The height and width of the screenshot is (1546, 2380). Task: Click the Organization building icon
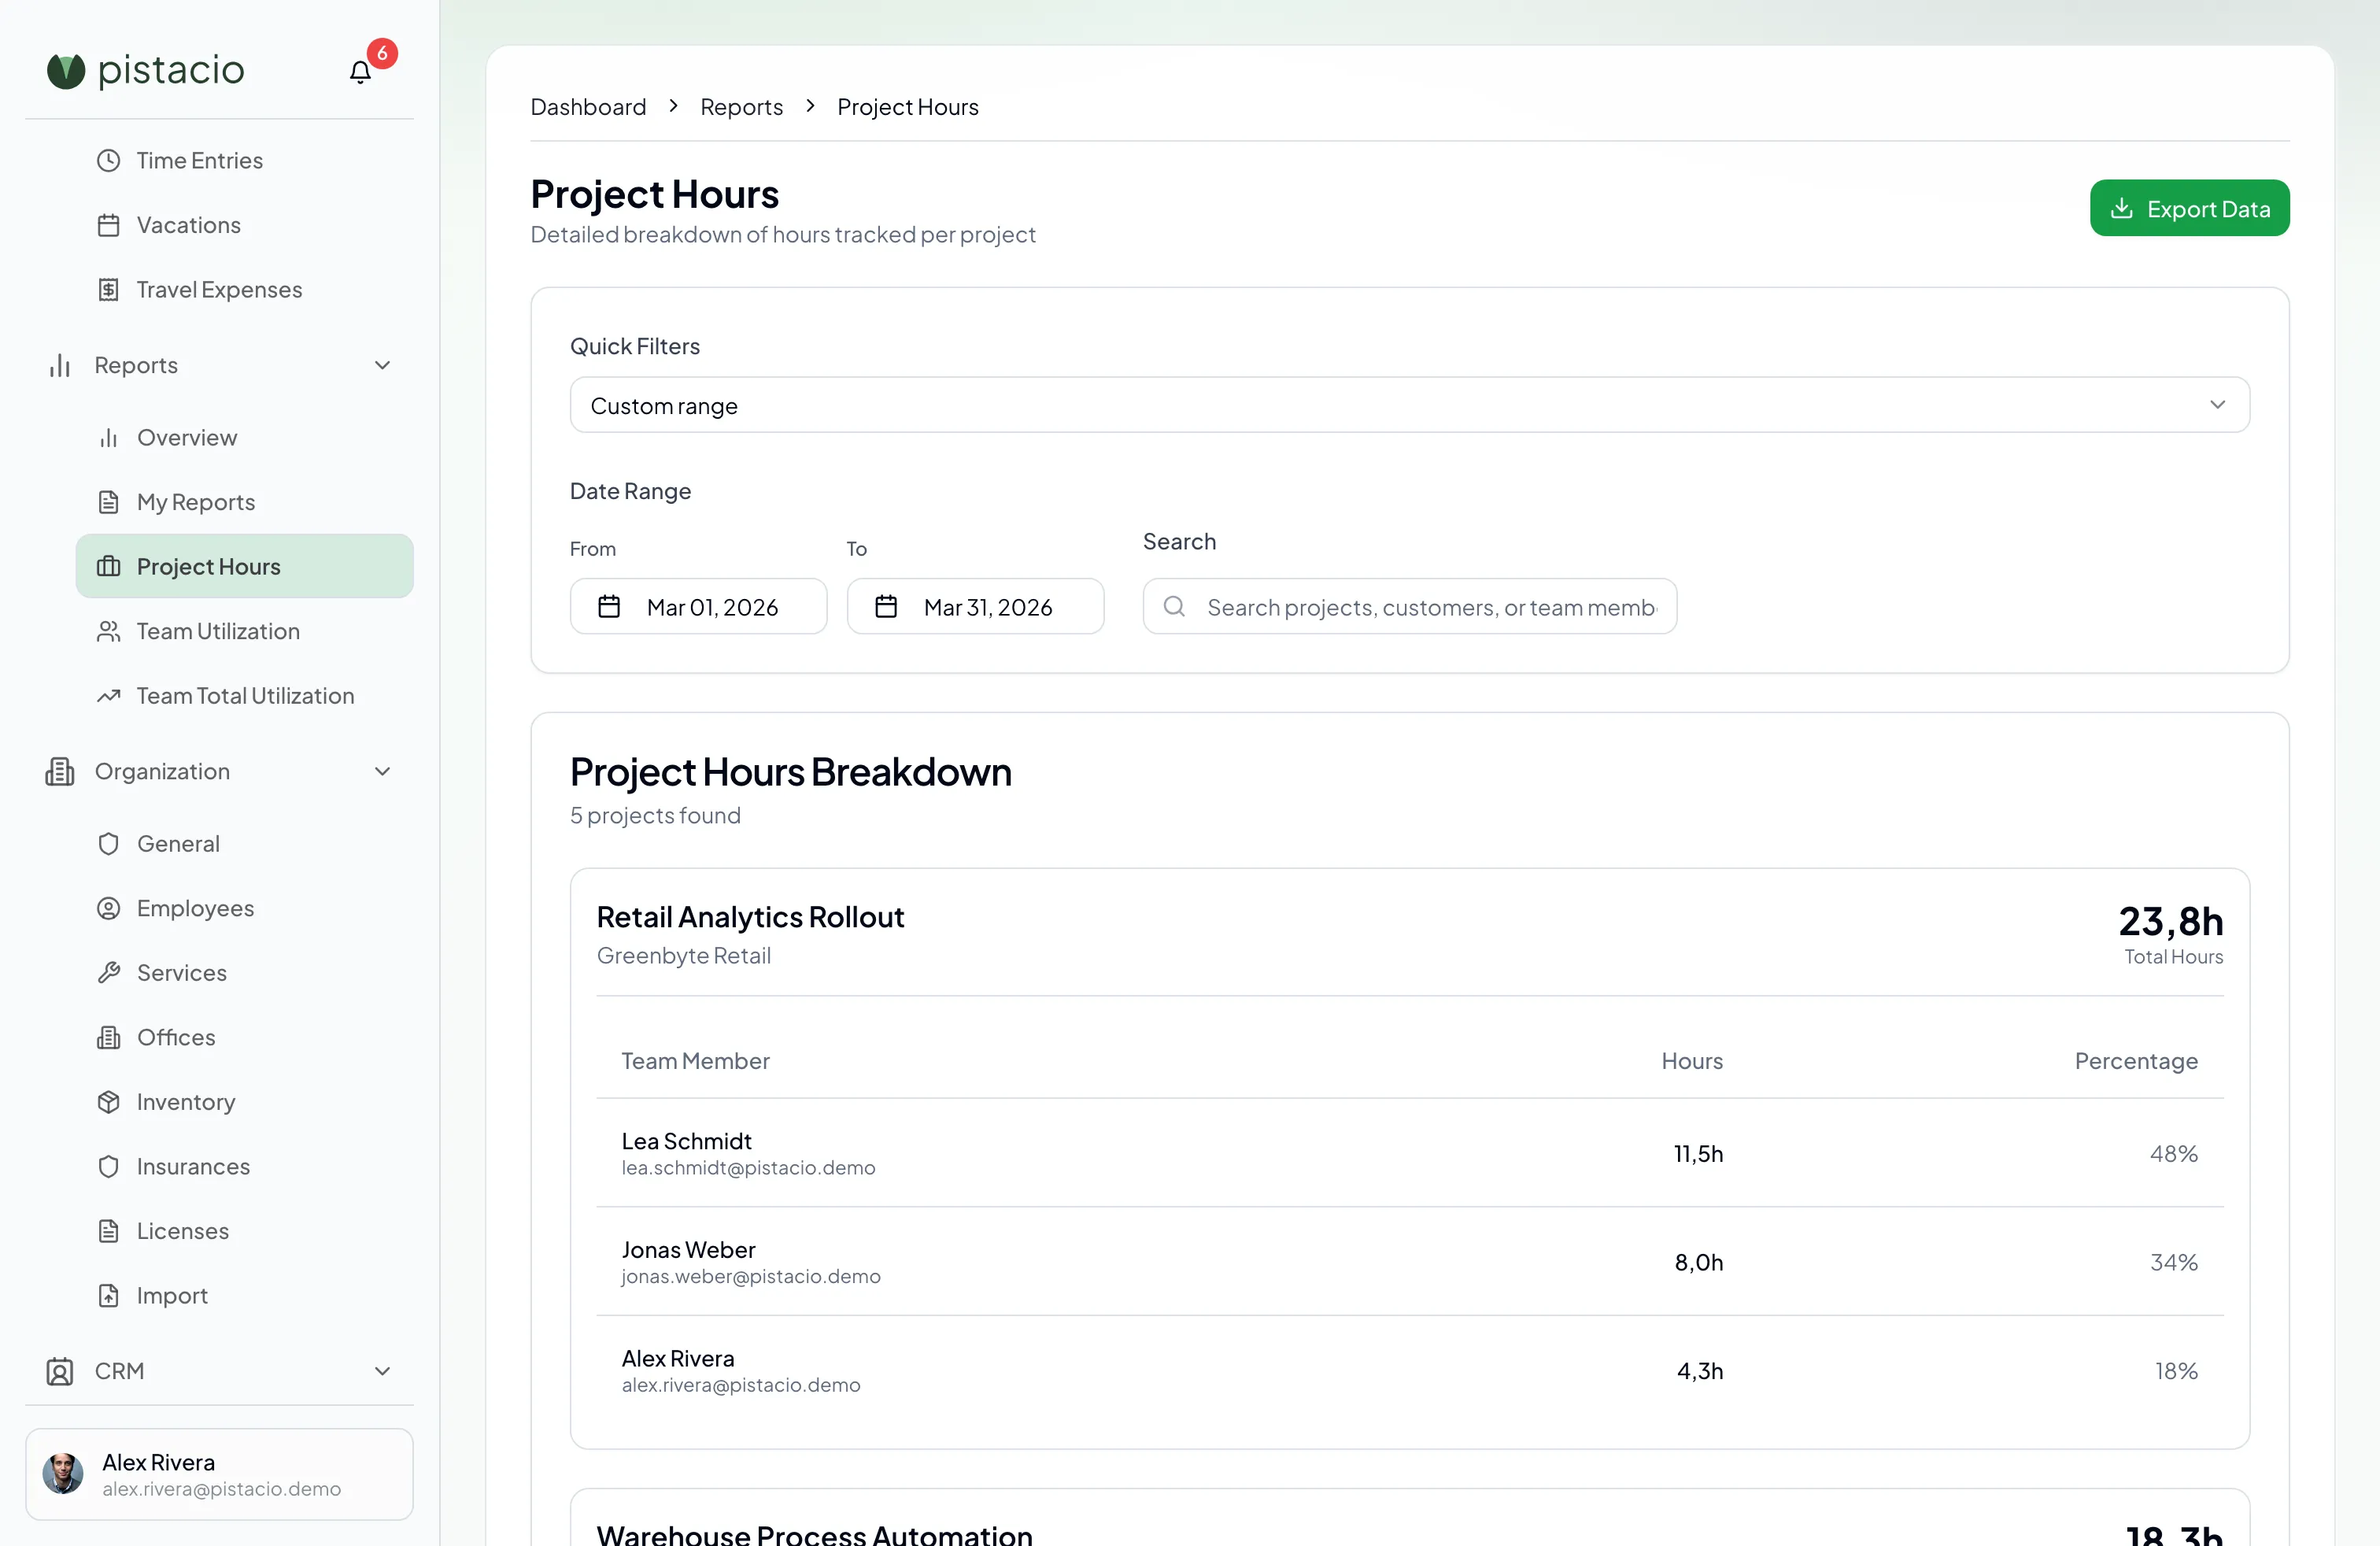click(x=60, y=771)
